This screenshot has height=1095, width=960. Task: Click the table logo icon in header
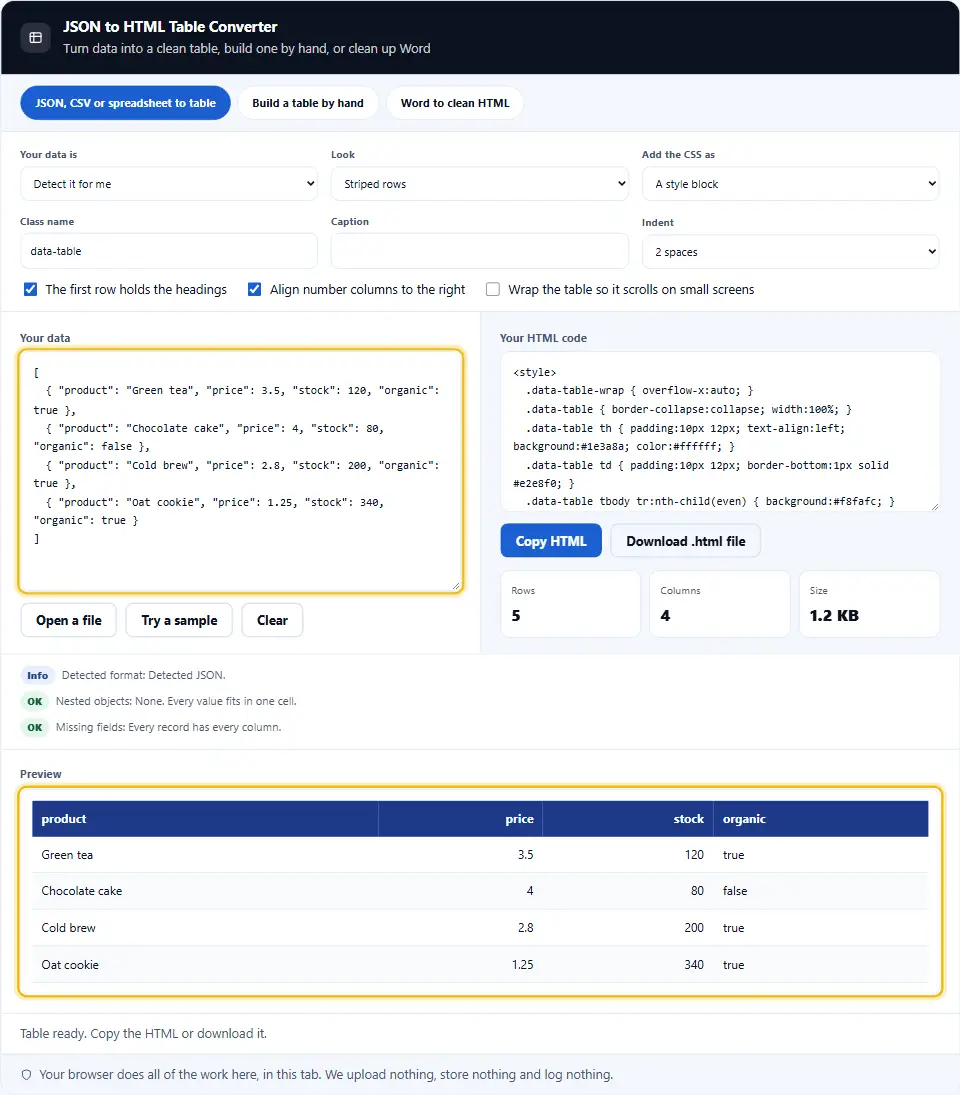[x=36, y=38]
